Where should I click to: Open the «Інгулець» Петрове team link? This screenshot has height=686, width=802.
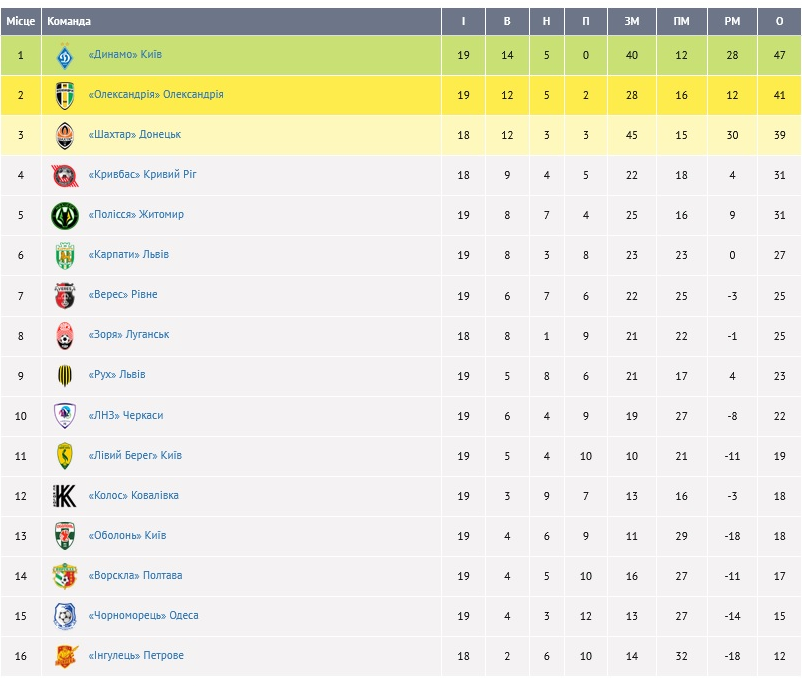click(136, 656)
